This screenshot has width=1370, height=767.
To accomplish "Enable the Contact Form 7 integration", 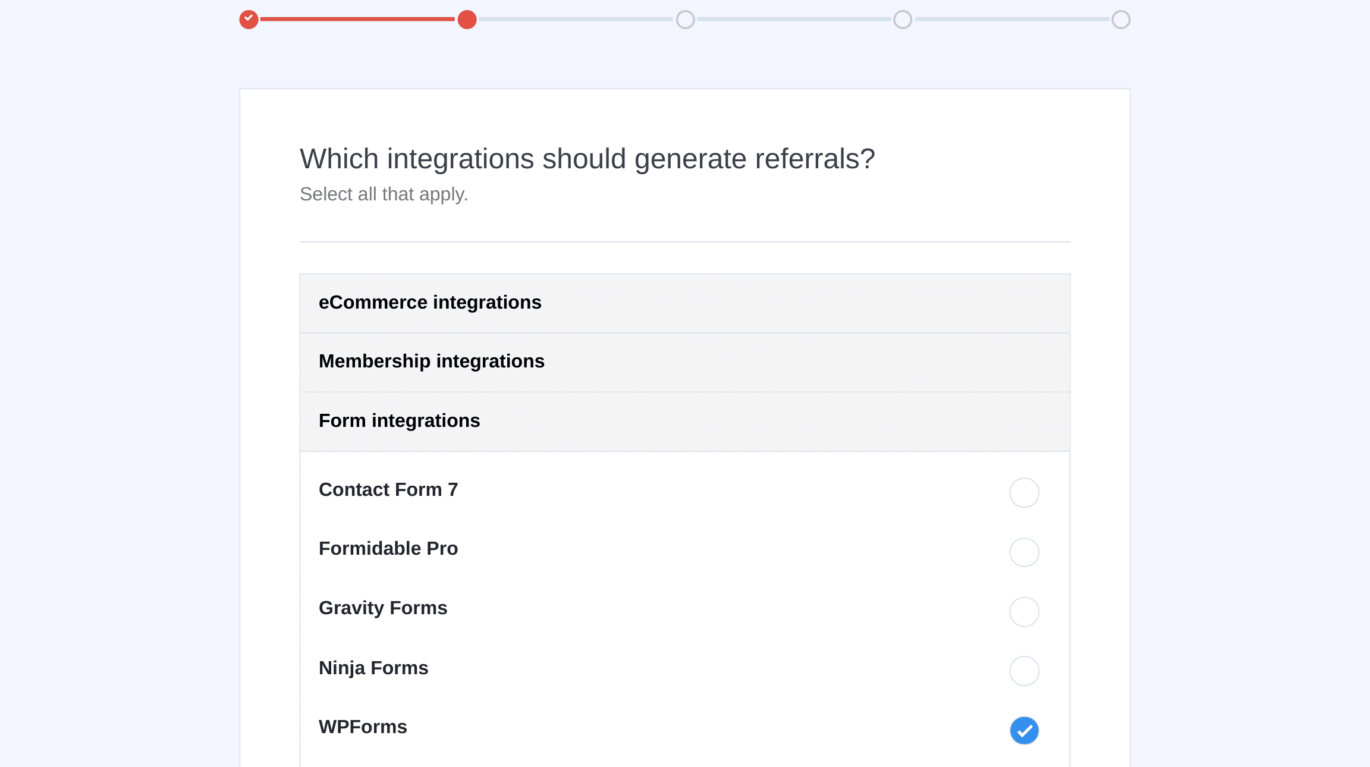I will coord(1024,492).
